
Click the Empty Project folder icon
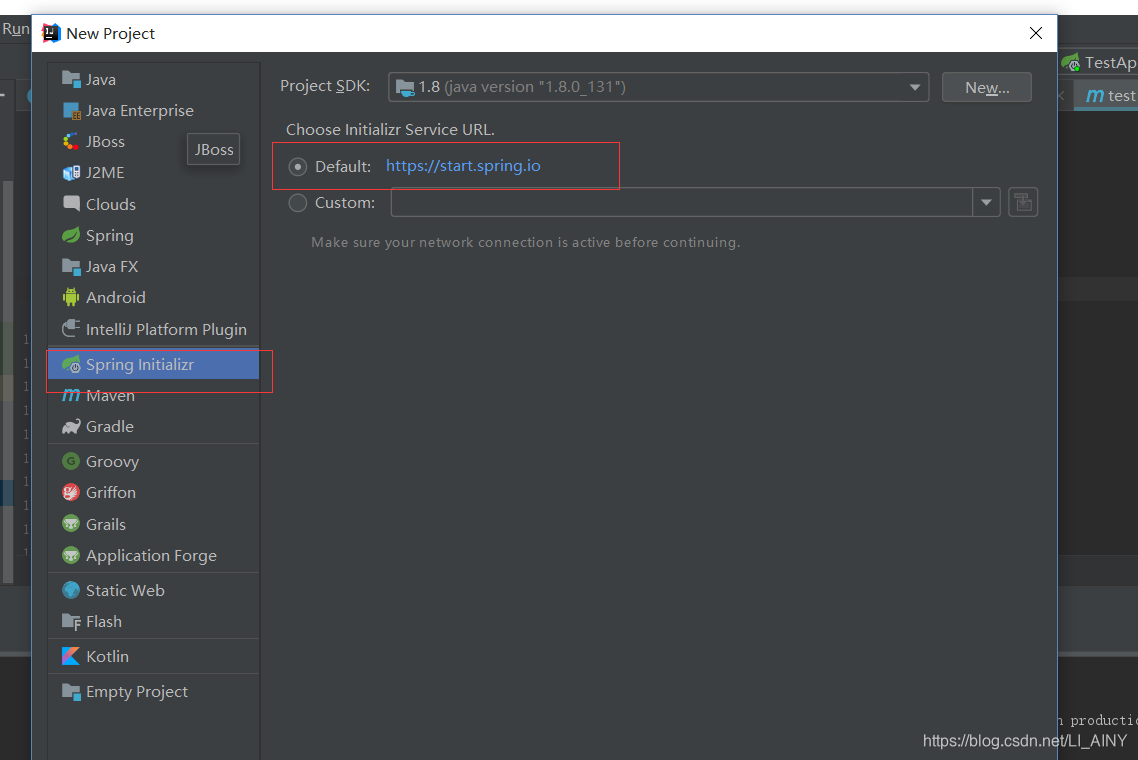[x=71, y=691]
